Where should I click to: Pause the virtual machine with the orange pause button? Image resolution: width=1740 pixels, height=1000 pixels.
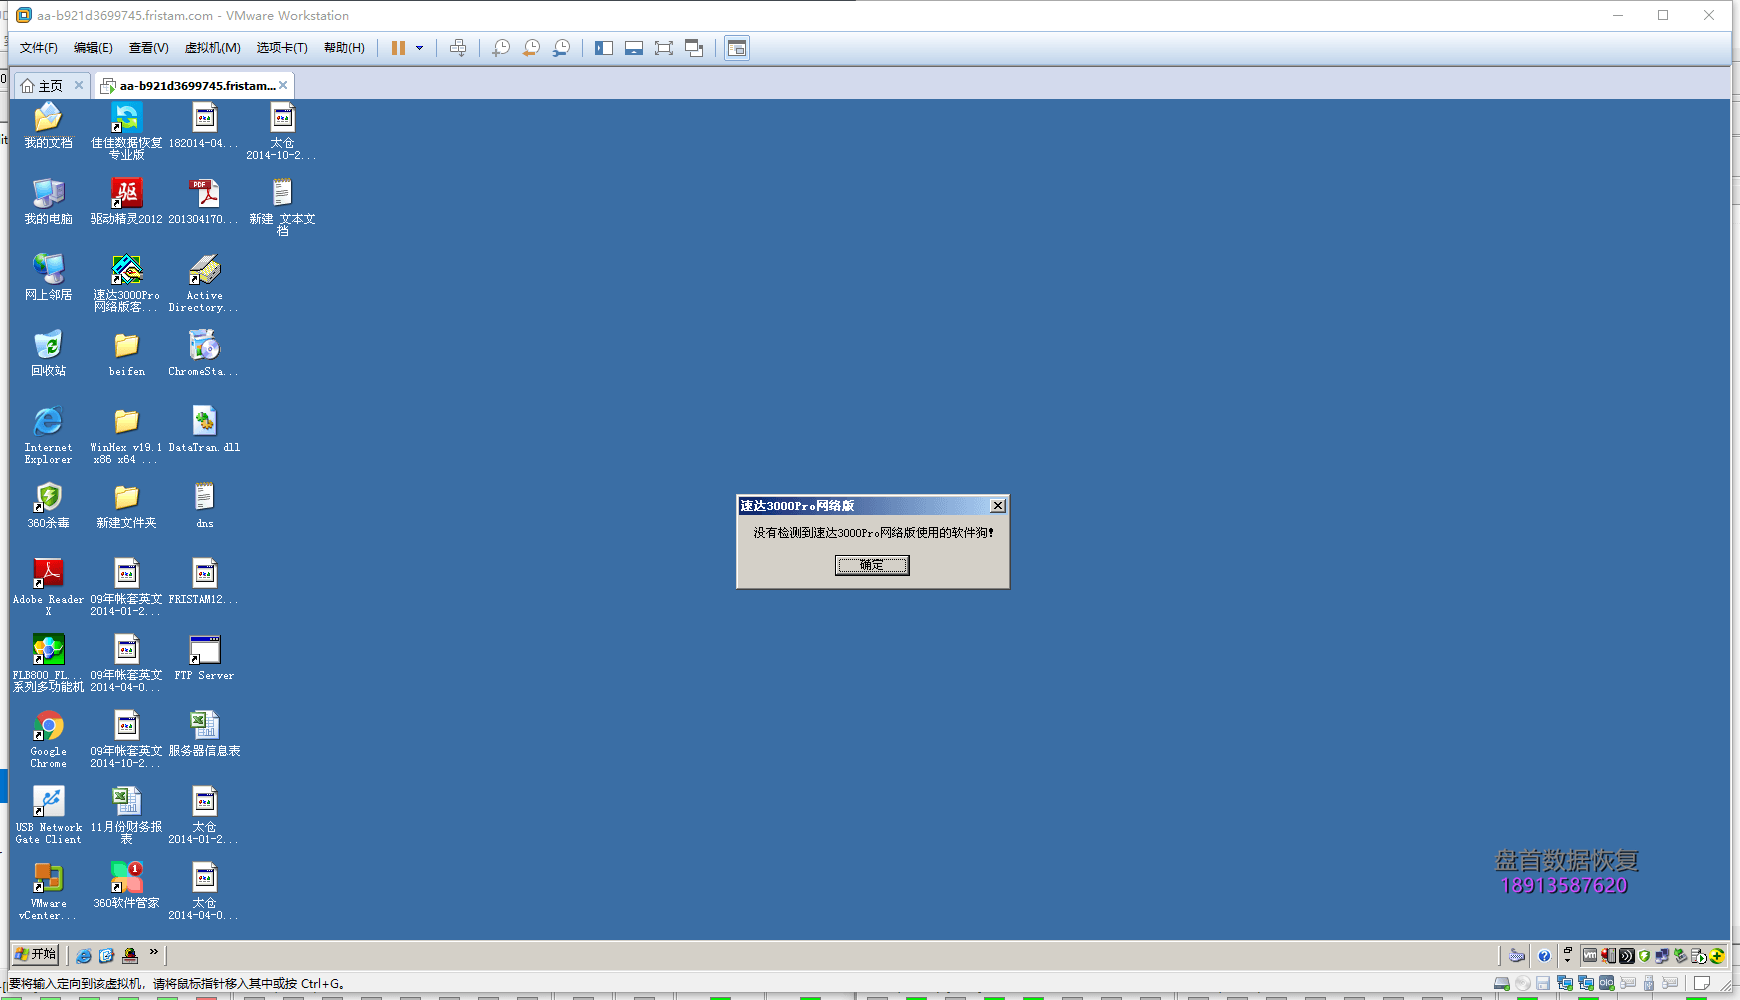point(398,48)
